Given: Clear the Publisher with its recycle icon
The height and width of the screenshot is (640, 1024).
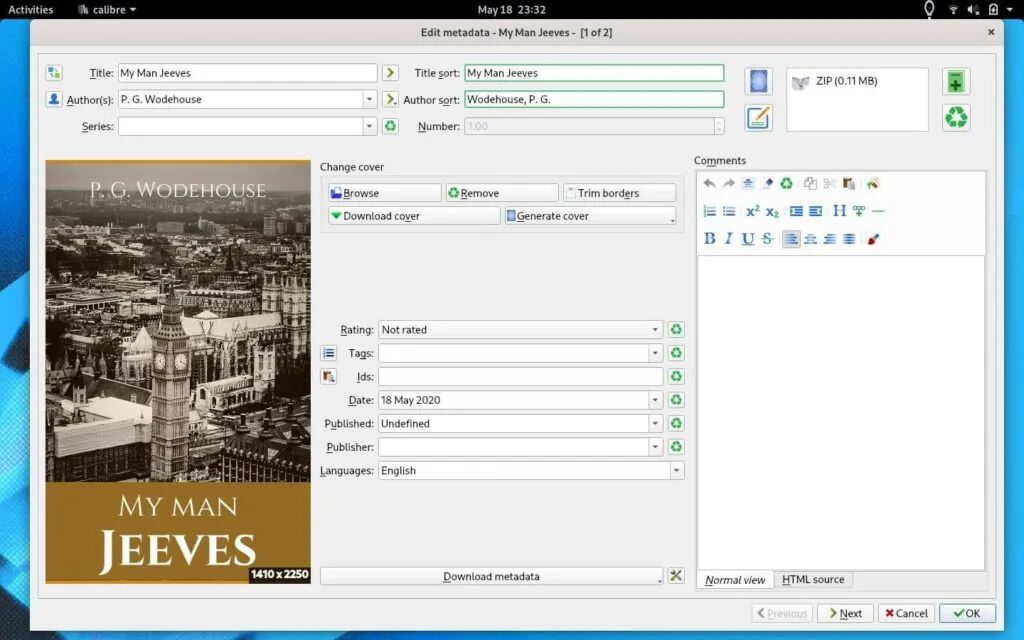Looking at the screenshot, I should pyautogui.click(x=676, y=447).
